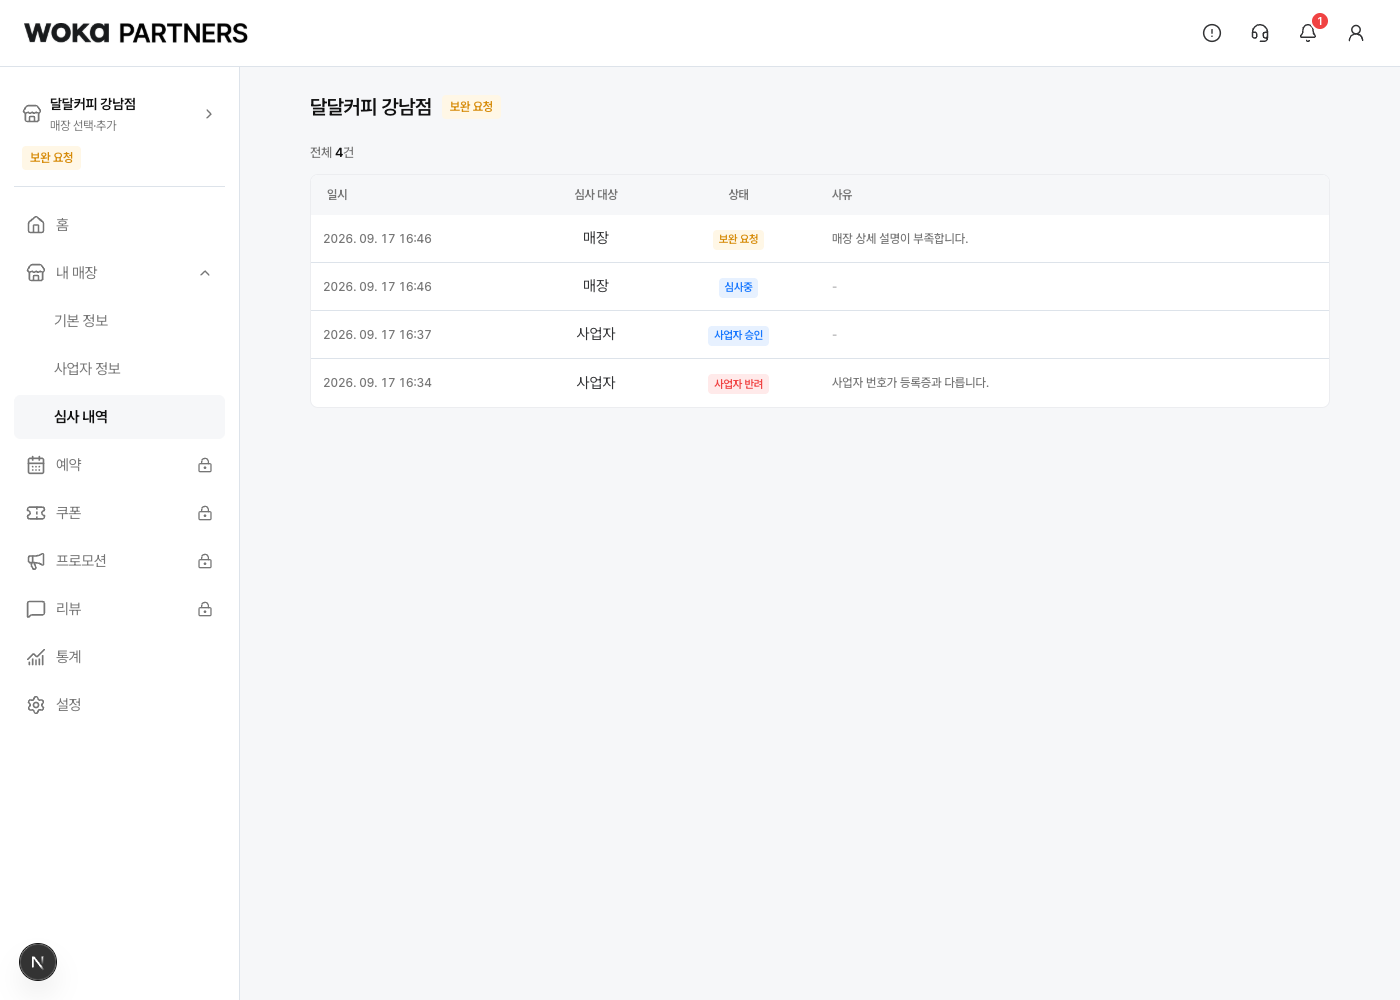This screenshot has height=1000, width=1400.
Task: Click the date 2026. 09. 17 16:37
Action: [x=377, y=335]
